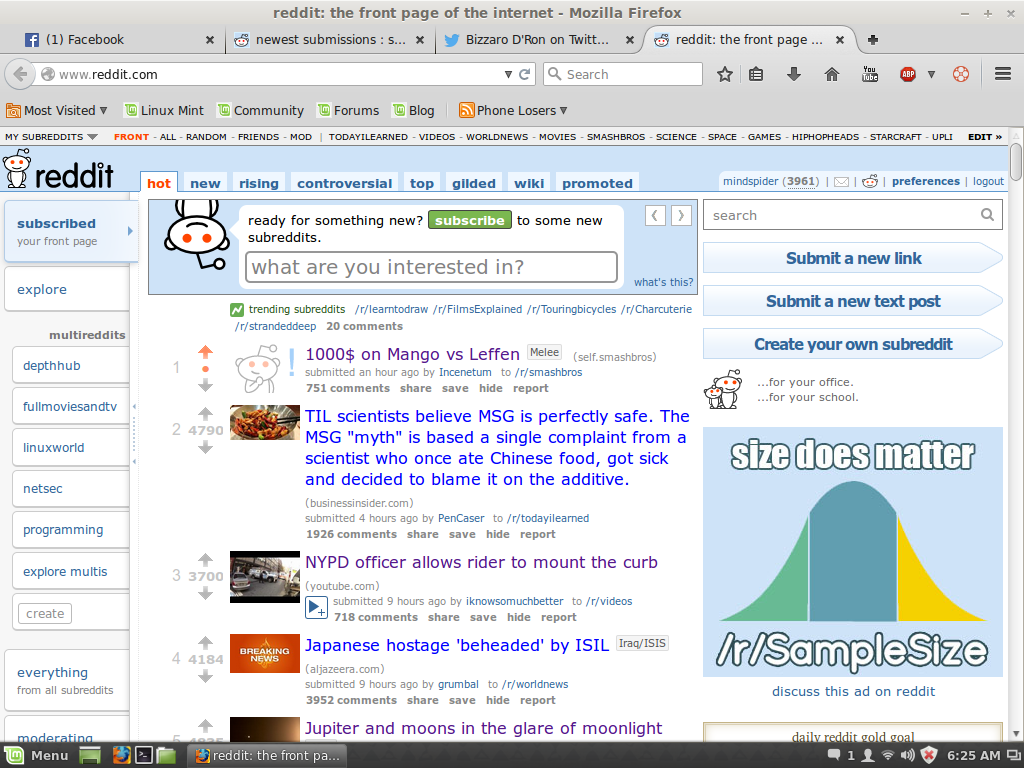1024x768 pixels.
Task: Open Firefox downloads arrow icon
Action: click(793, 74)
